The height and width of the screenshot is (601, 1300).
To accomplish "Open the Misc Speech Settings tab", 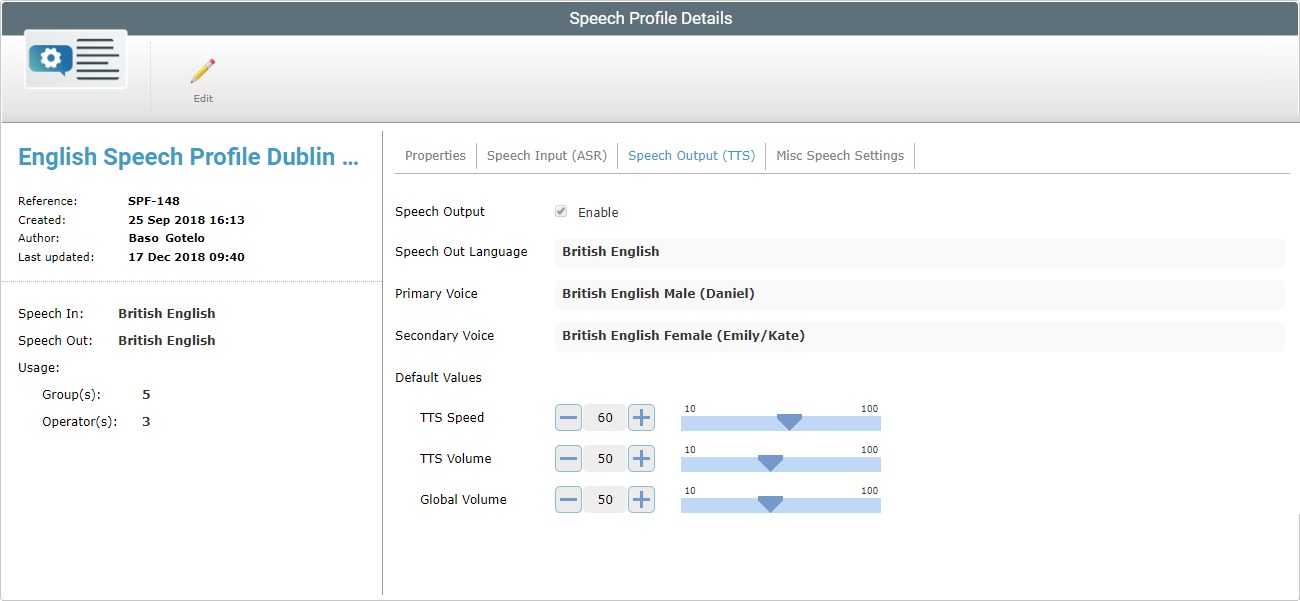I will point(840,155).
